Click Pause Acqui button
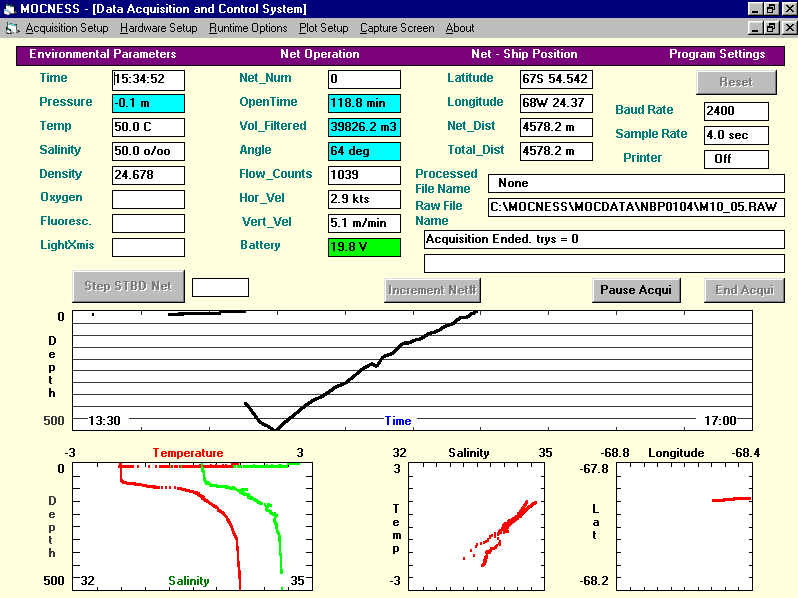This screenshot has width=798, height=598. [636, 290]
